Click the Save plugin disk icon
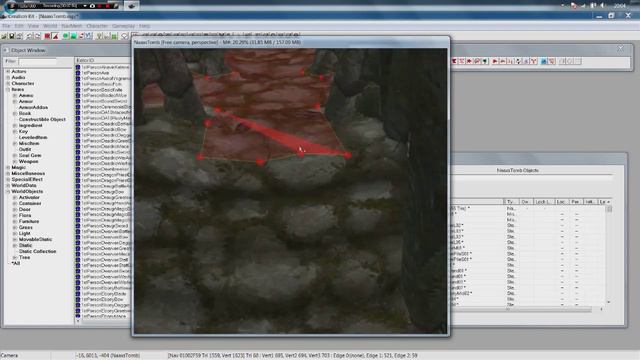 point(12,36)
